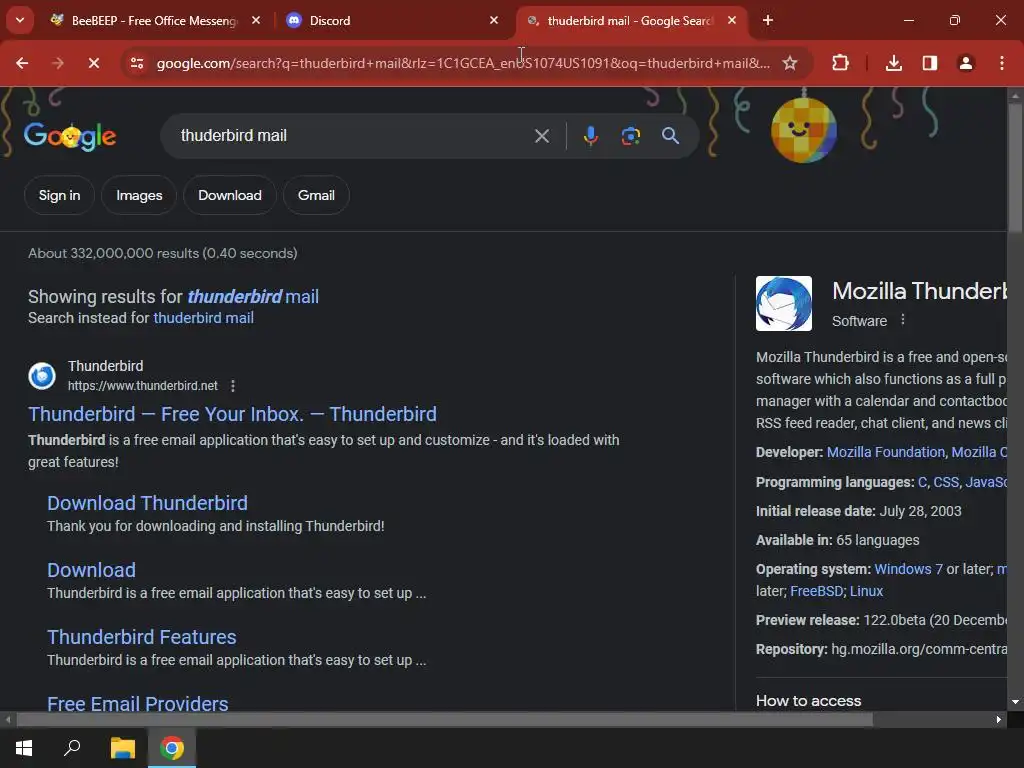Select the Download filter chip
Viewport: 1024px width, 768px height.
230,195
